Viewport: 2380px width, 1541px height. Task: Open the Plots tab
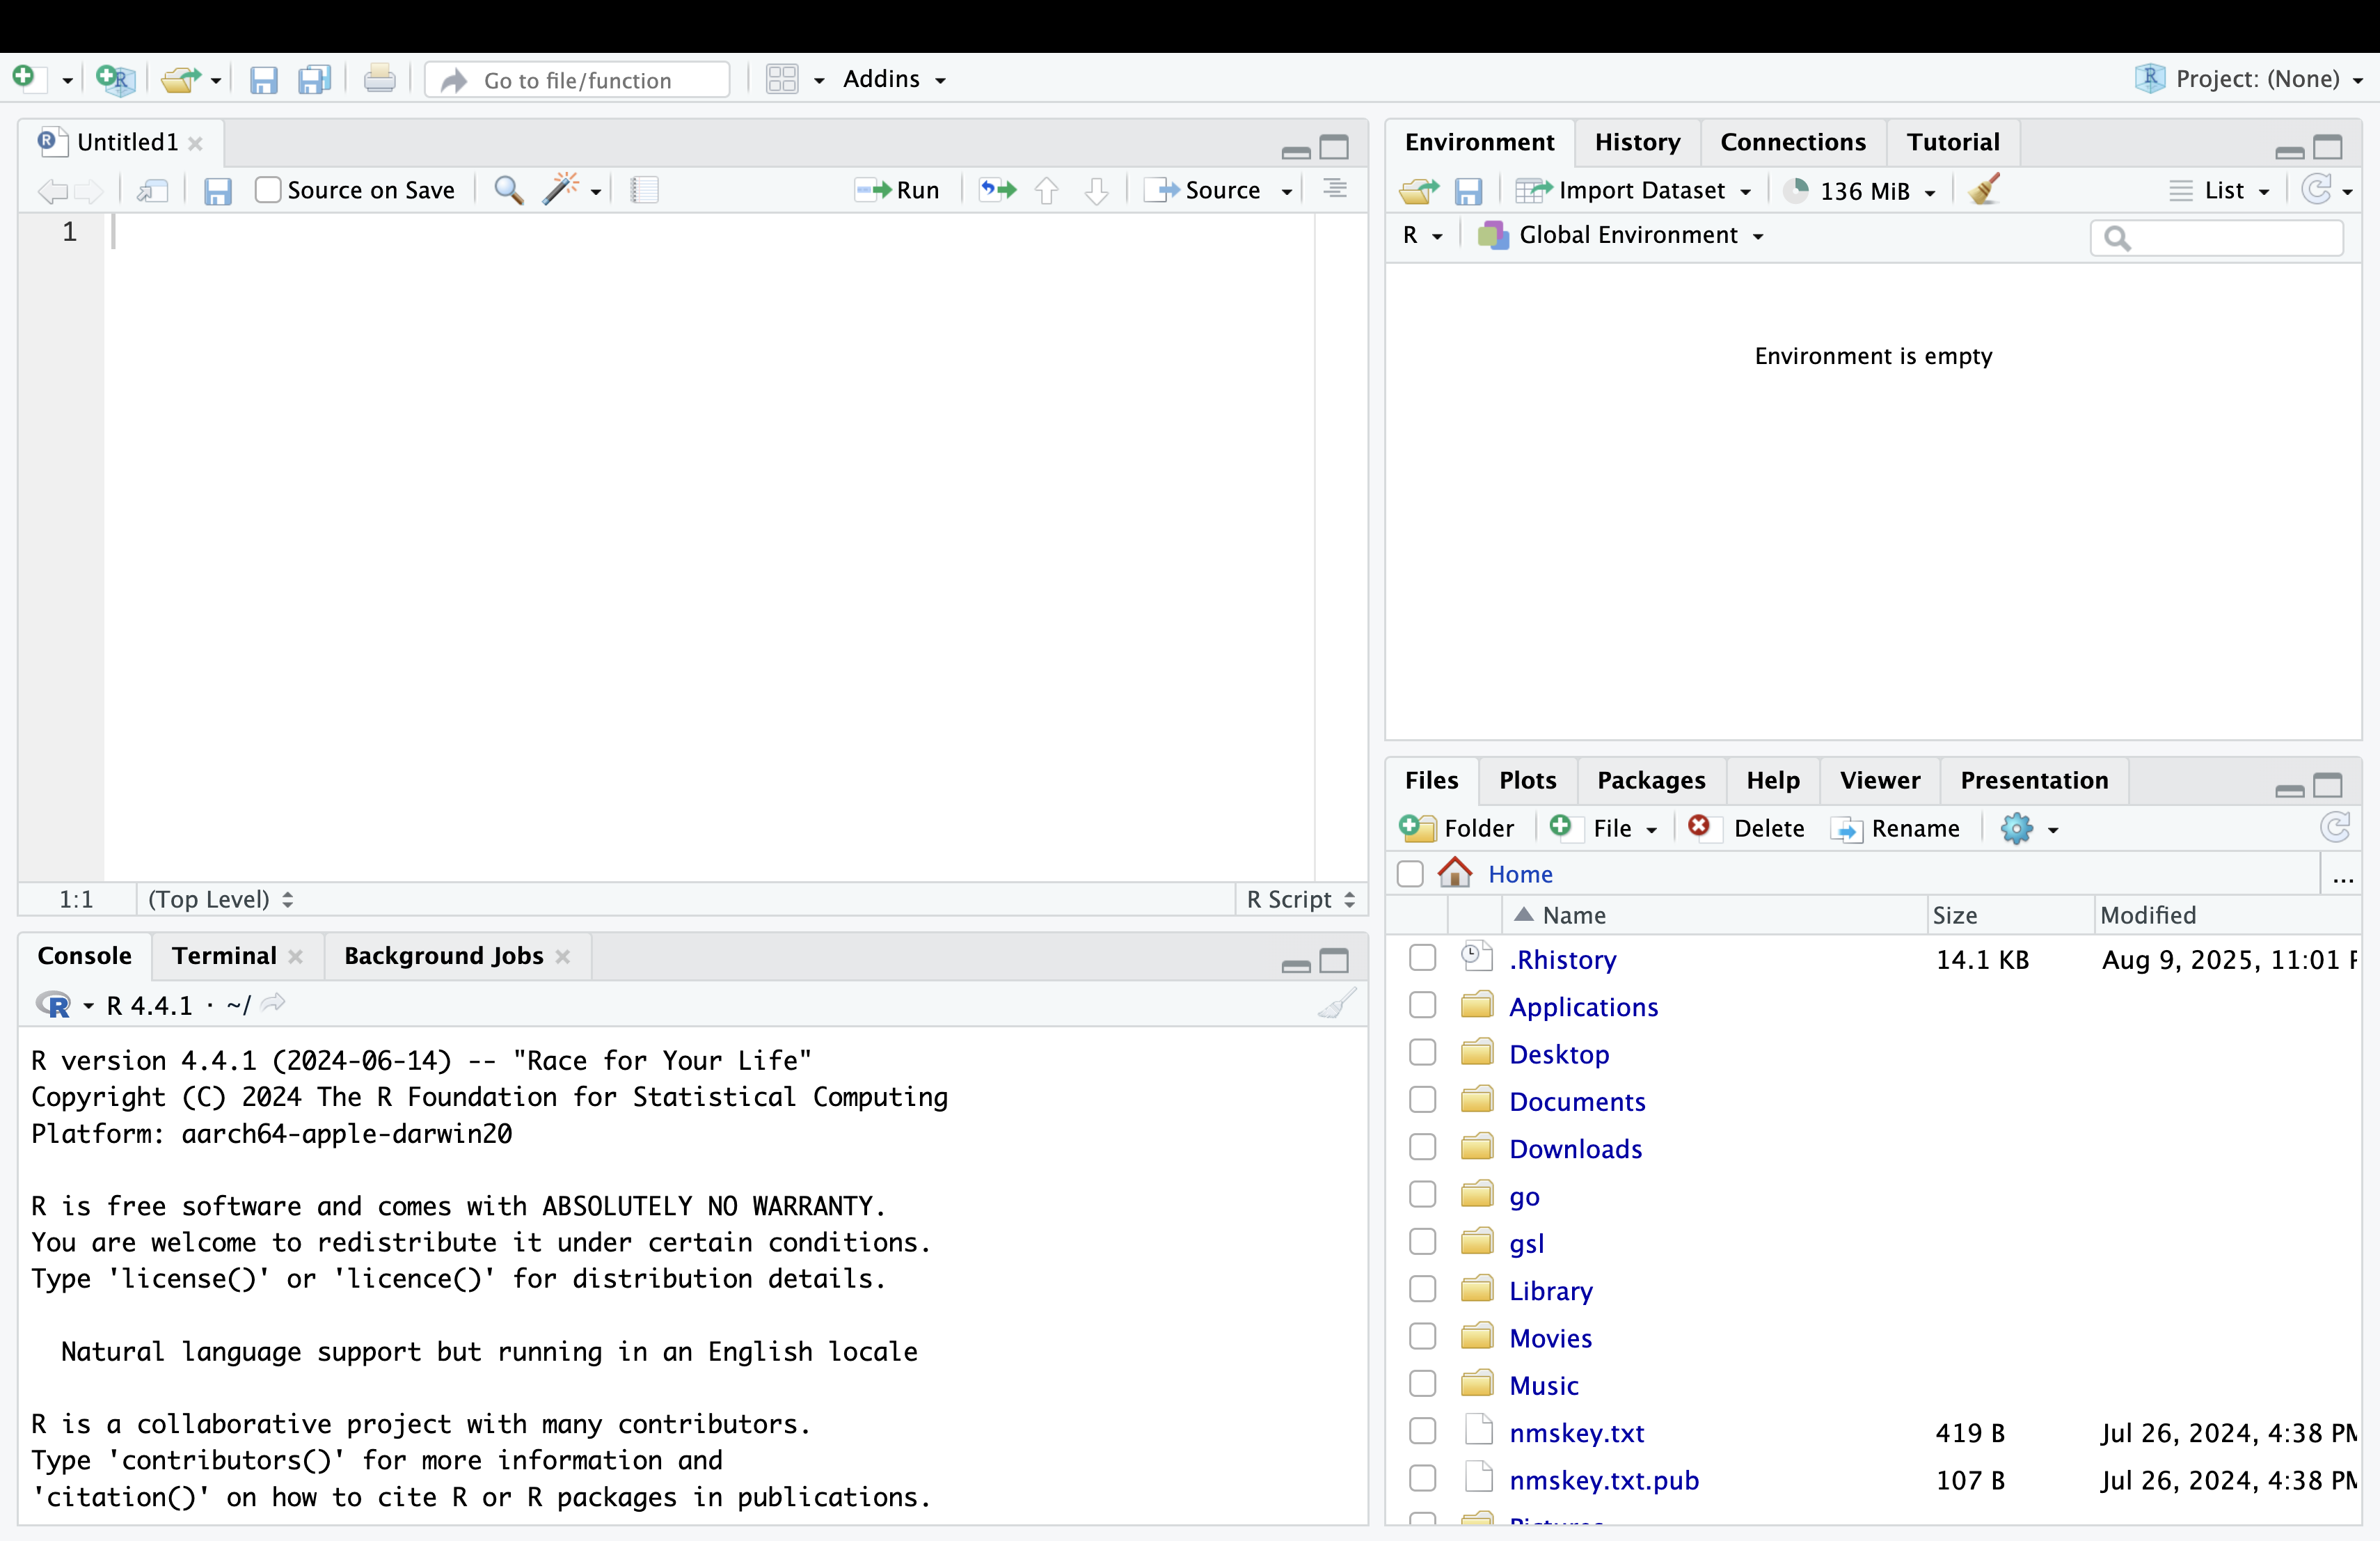point(1527,780)
